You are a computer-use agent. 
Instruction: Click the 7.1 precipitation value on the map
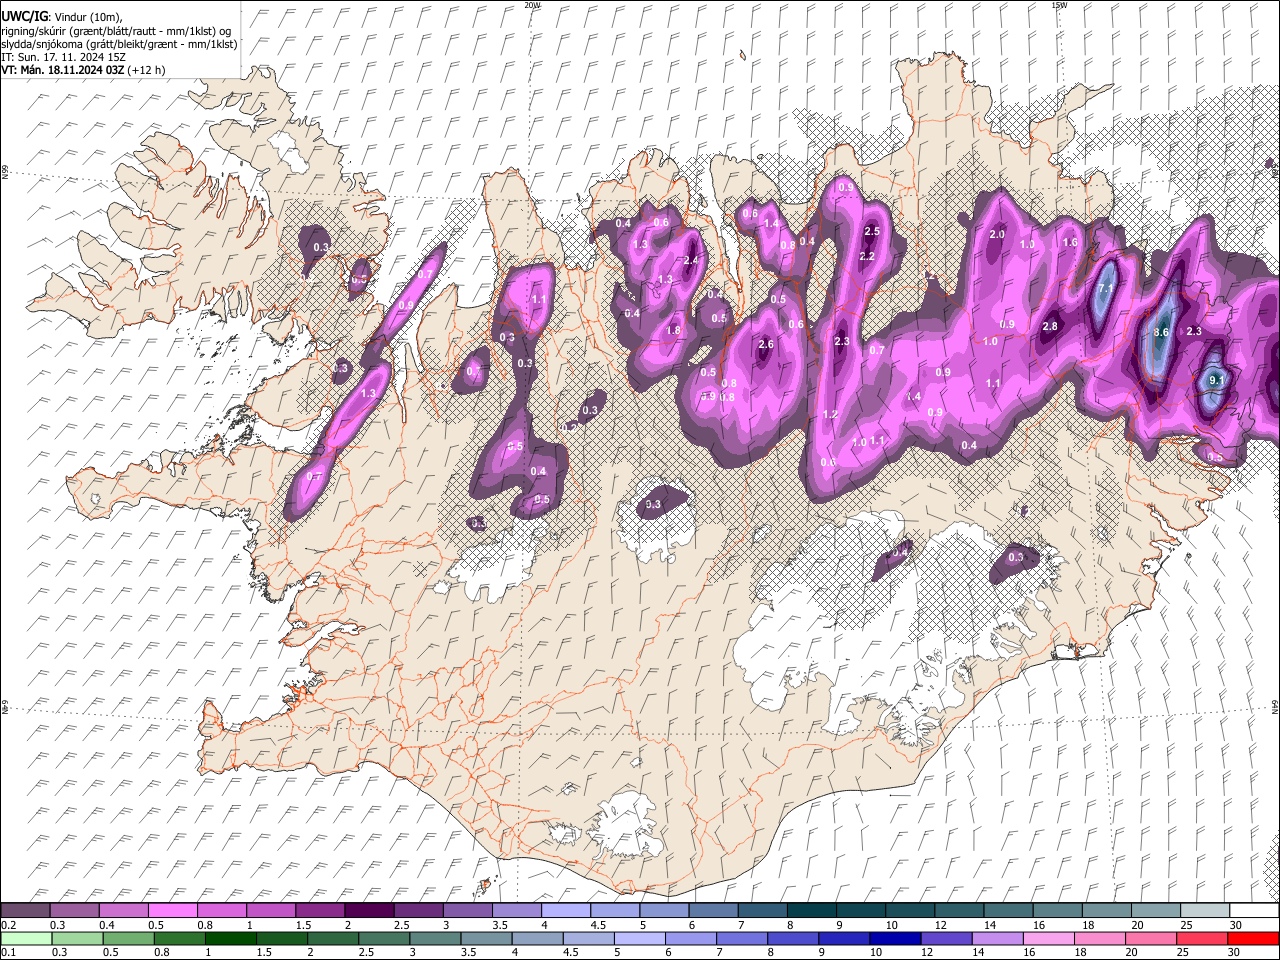click(1106, 289)
